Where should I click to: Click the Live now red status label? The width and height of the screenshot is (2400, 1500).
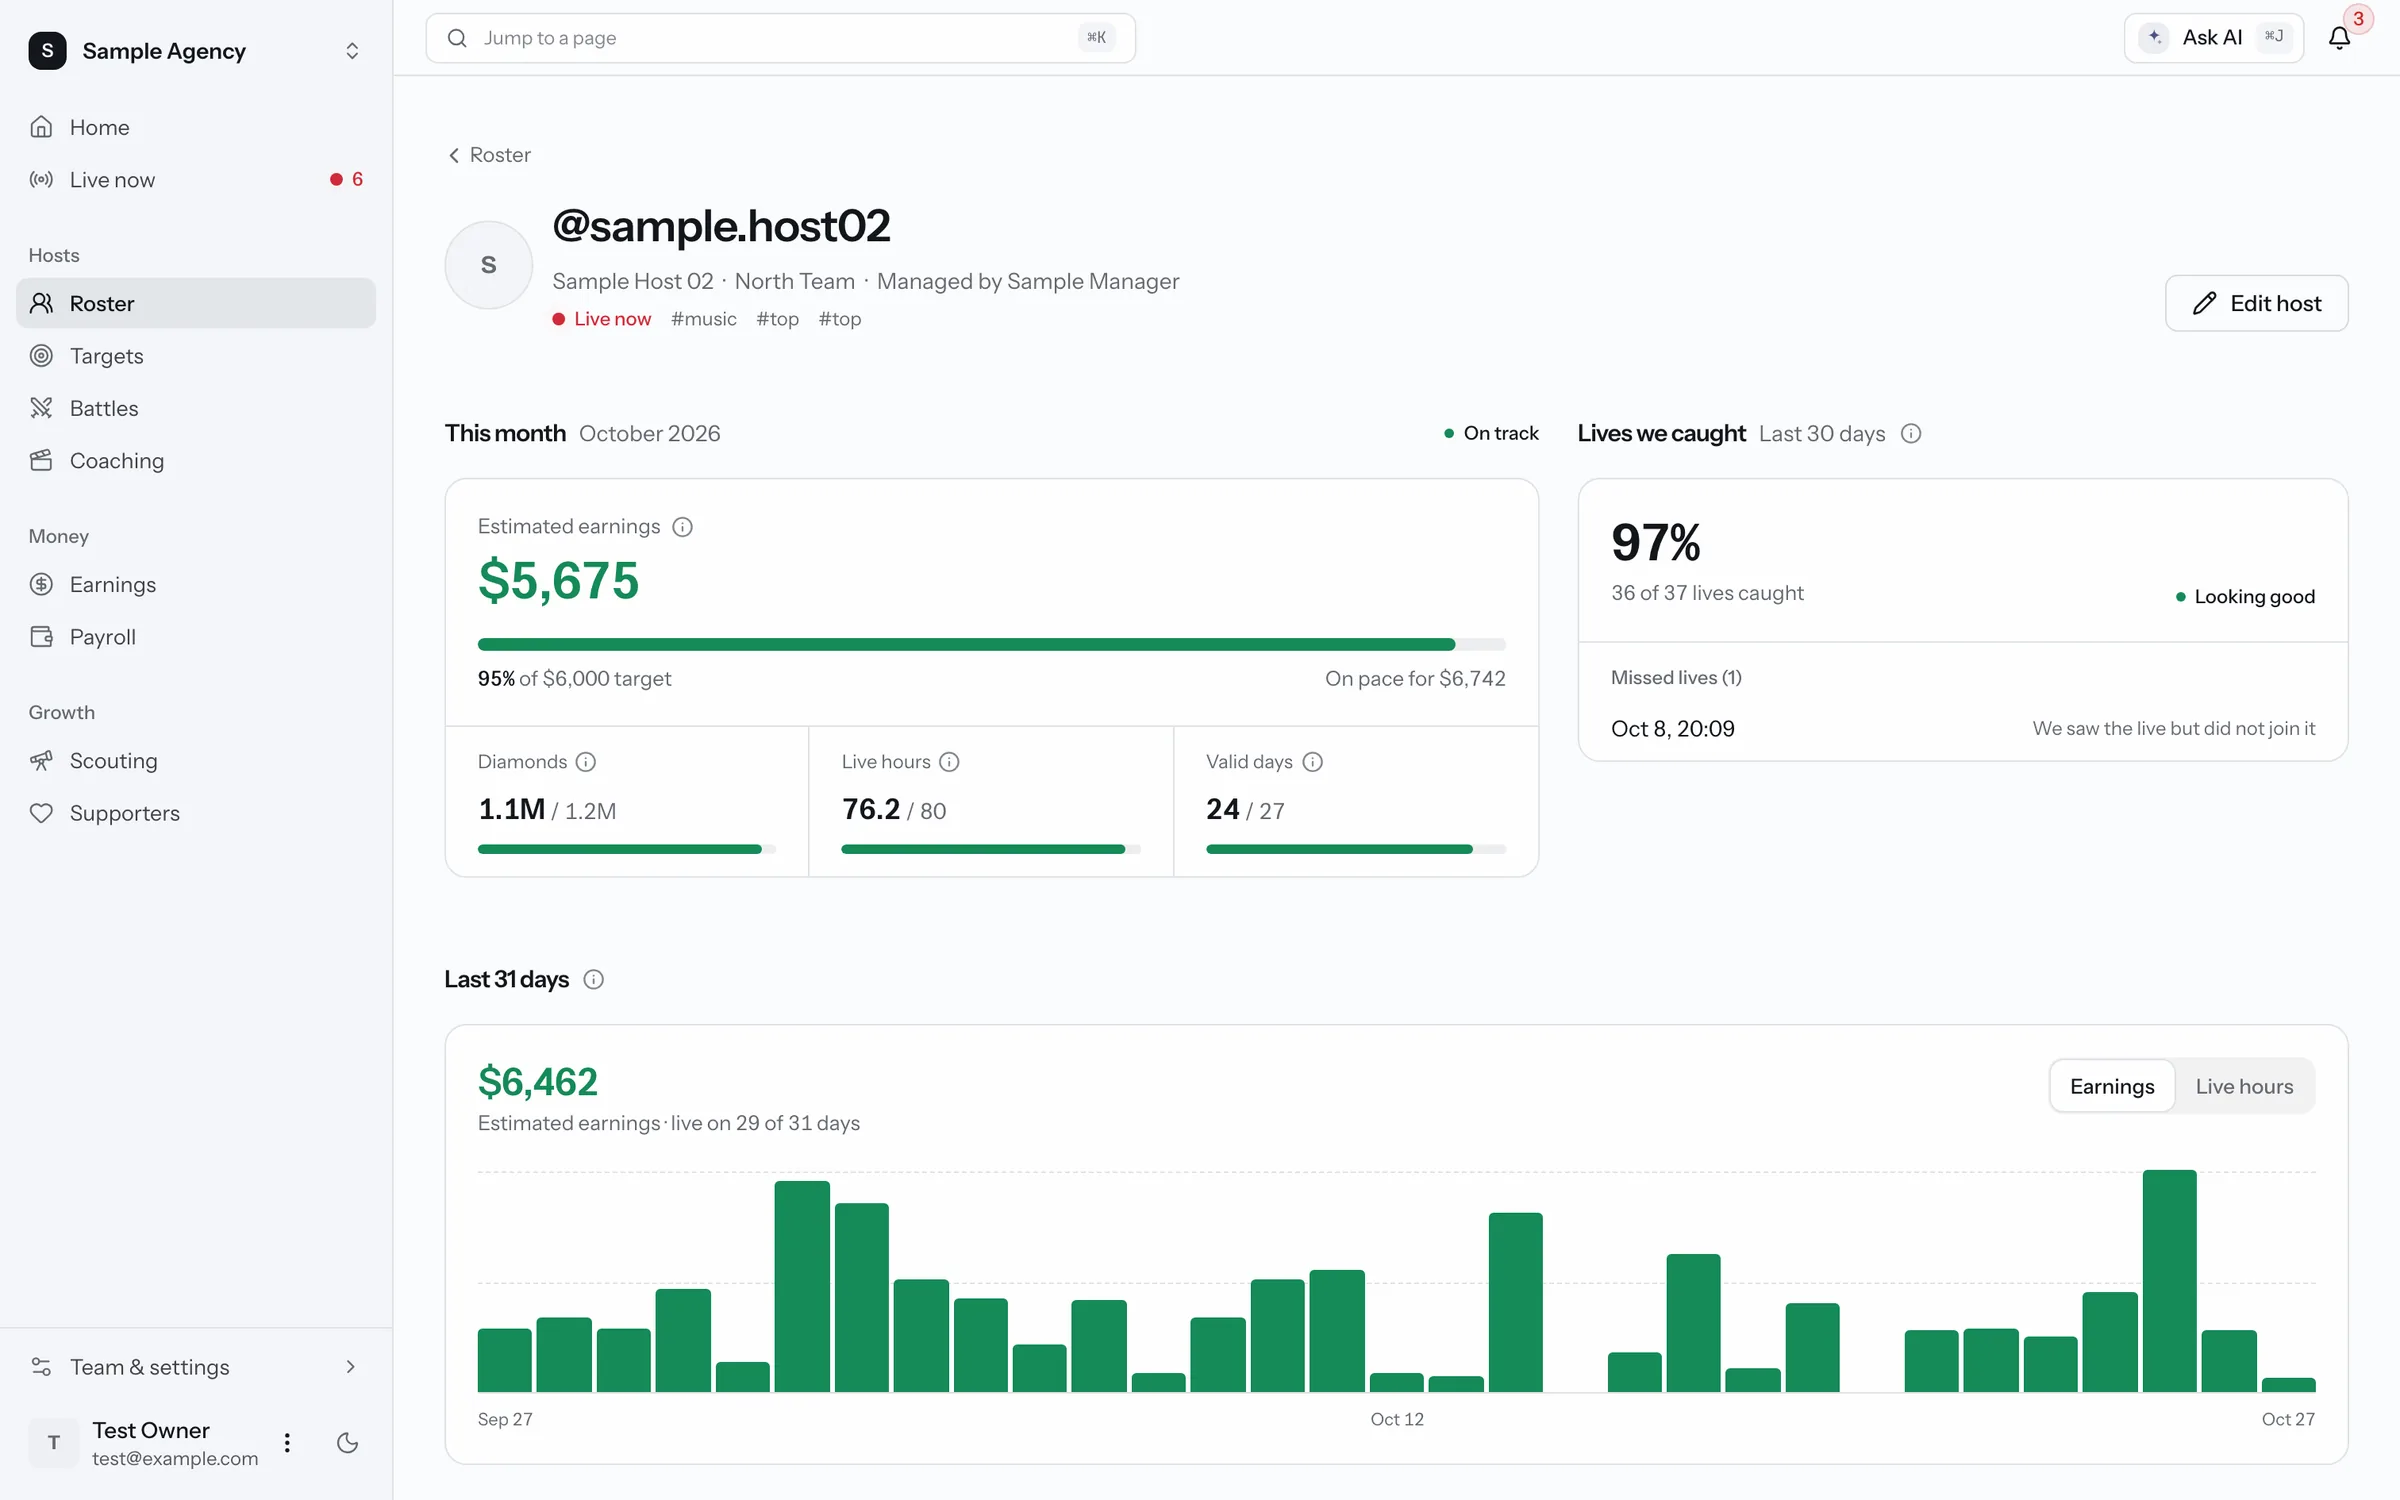tap(602, 319)
